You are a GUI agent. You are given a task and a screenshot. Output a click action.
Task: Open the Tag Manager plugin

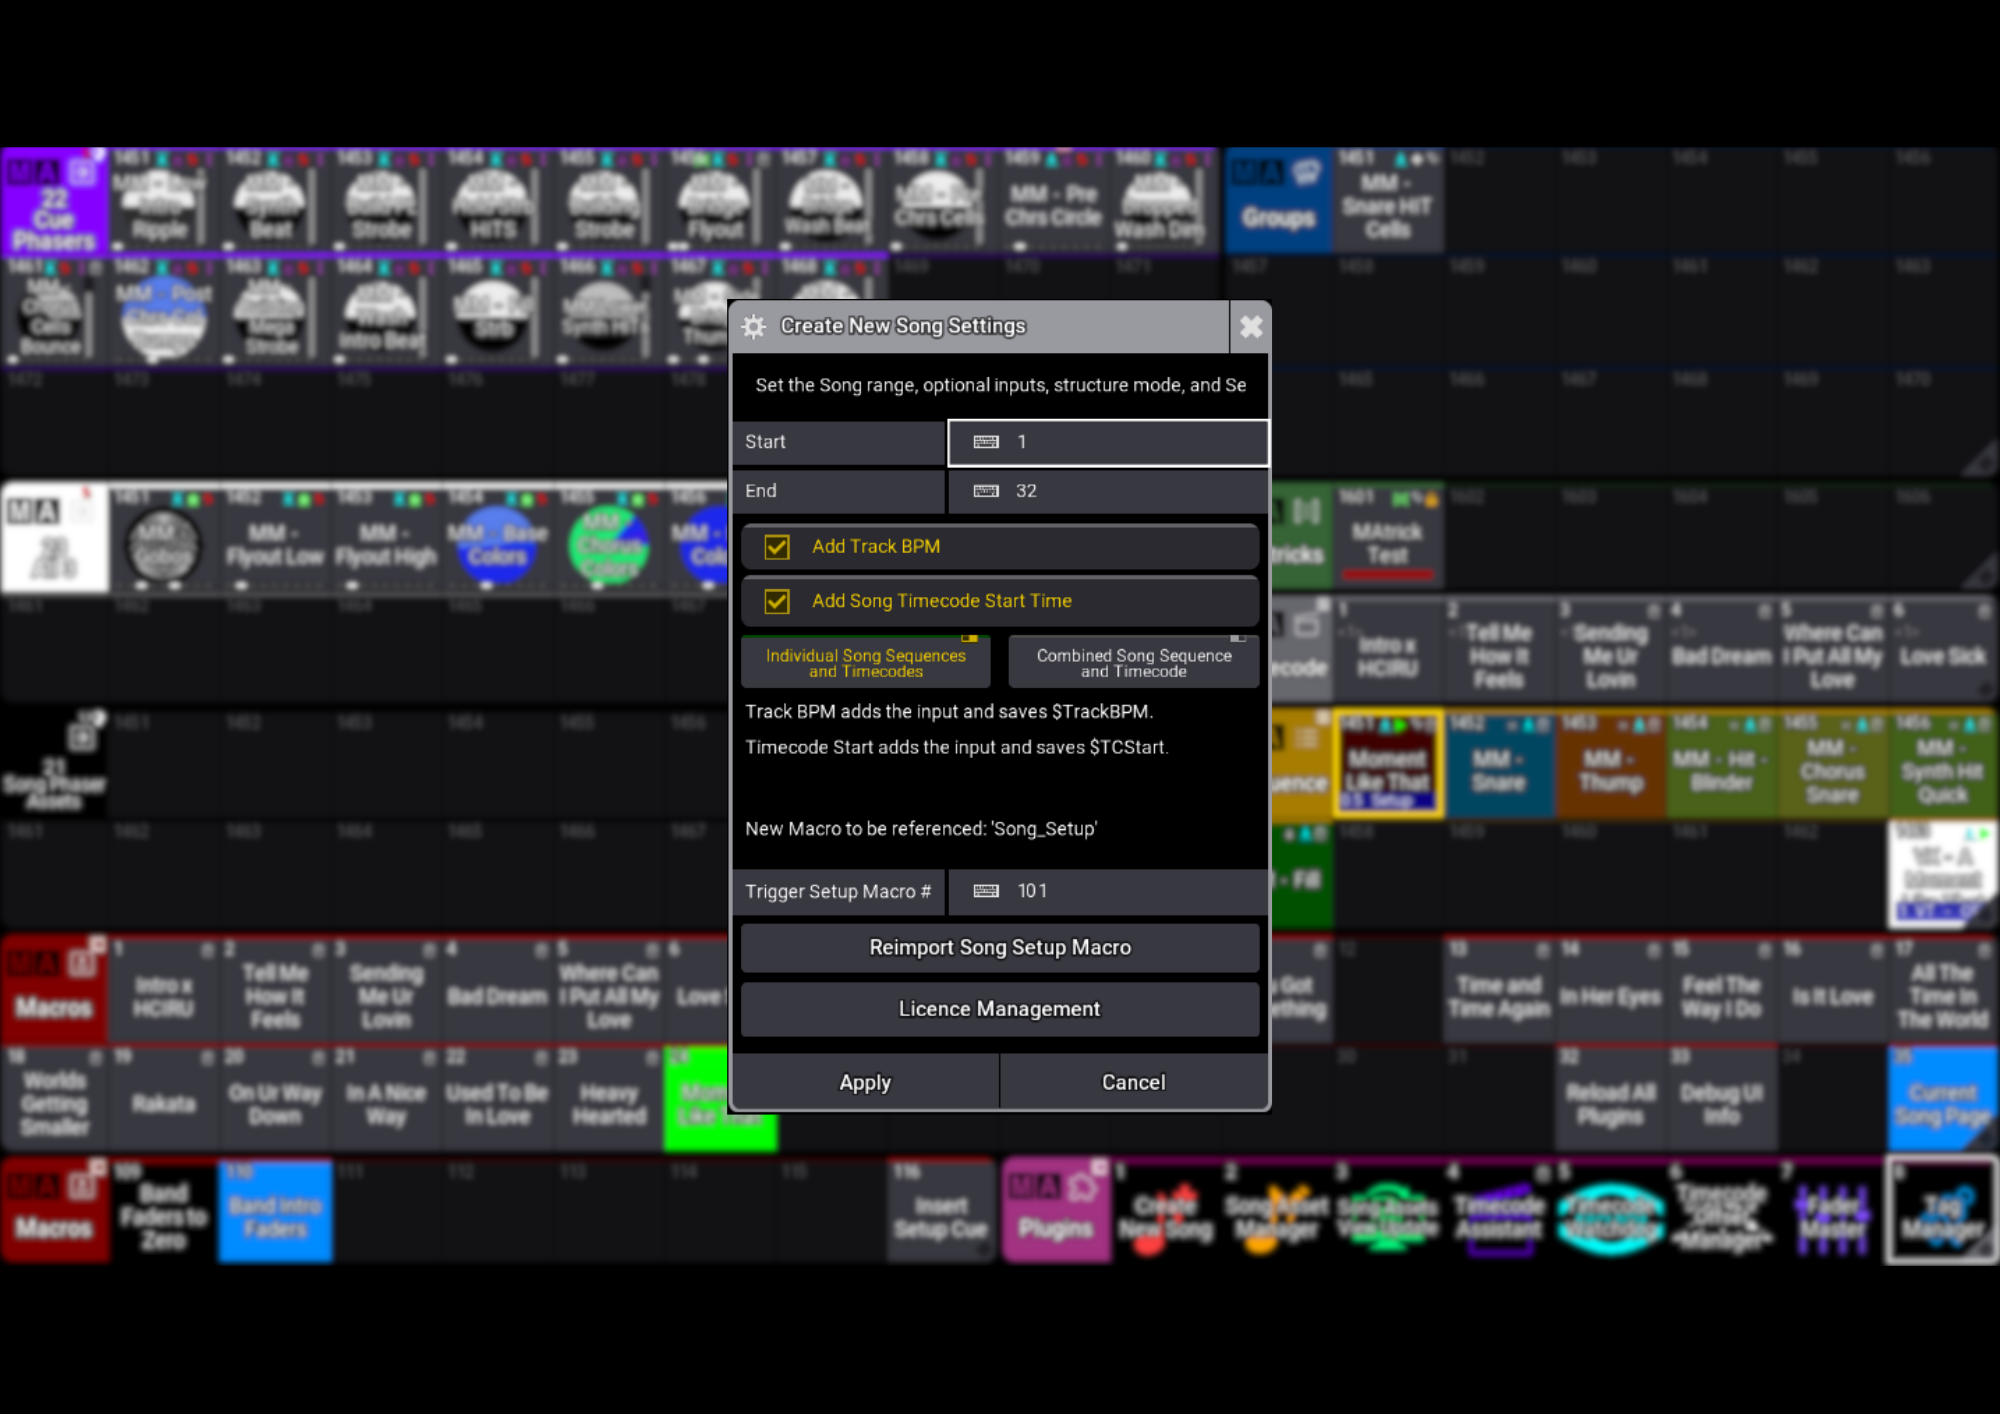click(1942, 1213)
